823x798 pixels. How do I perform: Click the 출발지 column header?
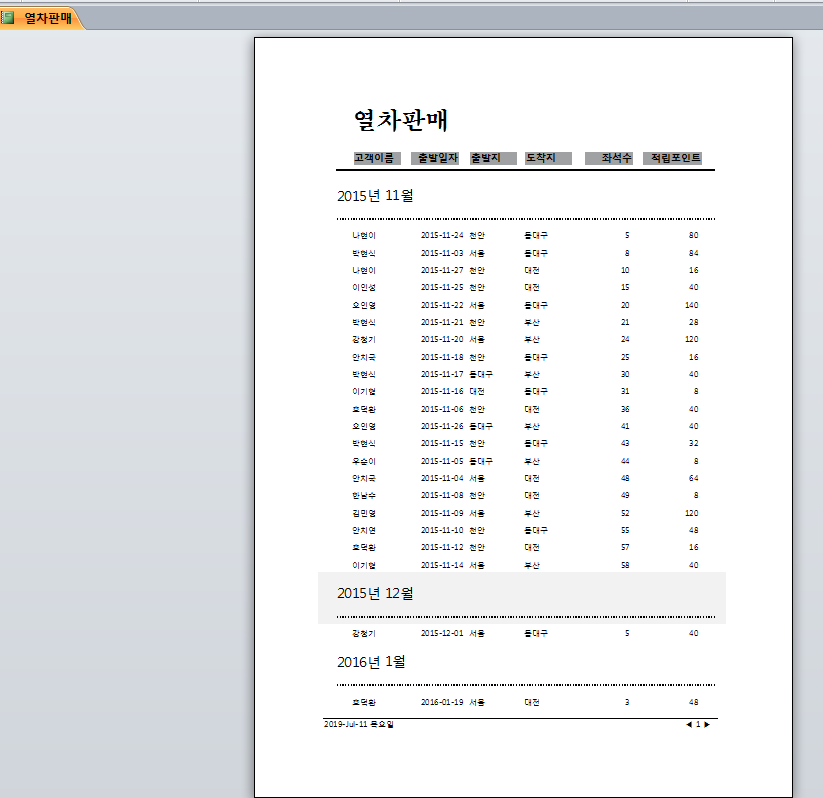point(492,158)
